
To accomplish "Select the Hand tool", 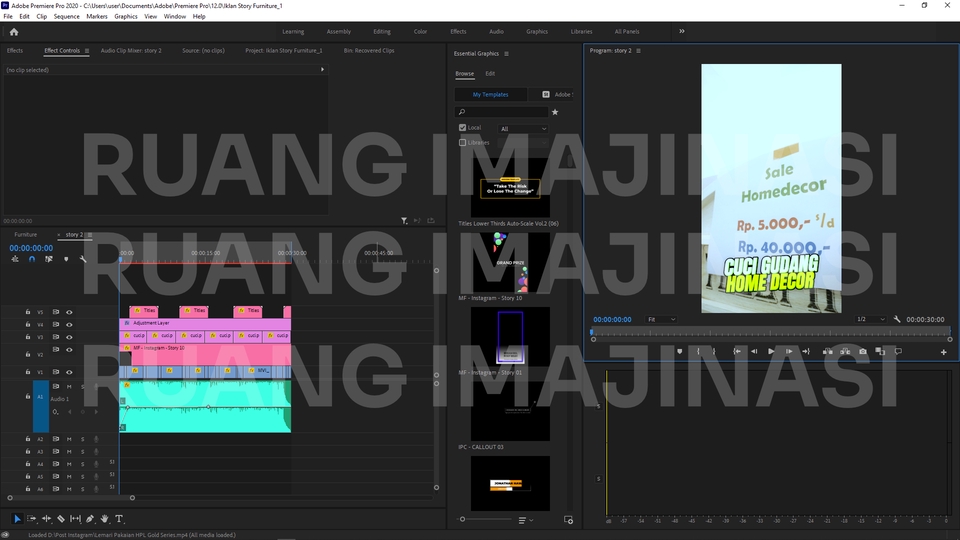I will pos(105,519).
